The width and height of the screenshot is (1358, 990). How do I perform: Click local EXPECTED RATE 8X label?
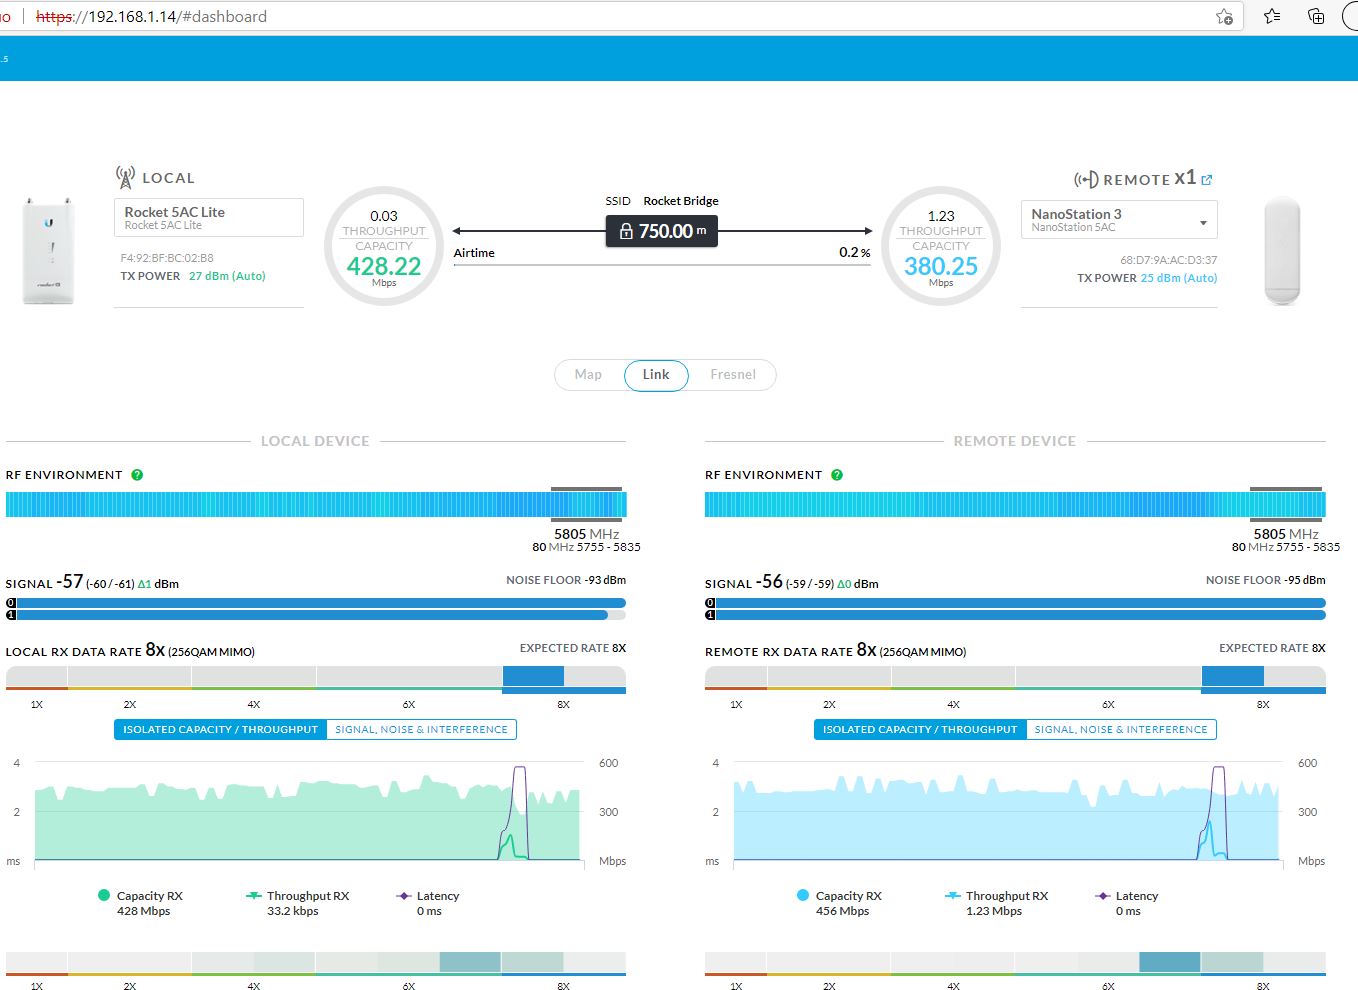point(573,648)
